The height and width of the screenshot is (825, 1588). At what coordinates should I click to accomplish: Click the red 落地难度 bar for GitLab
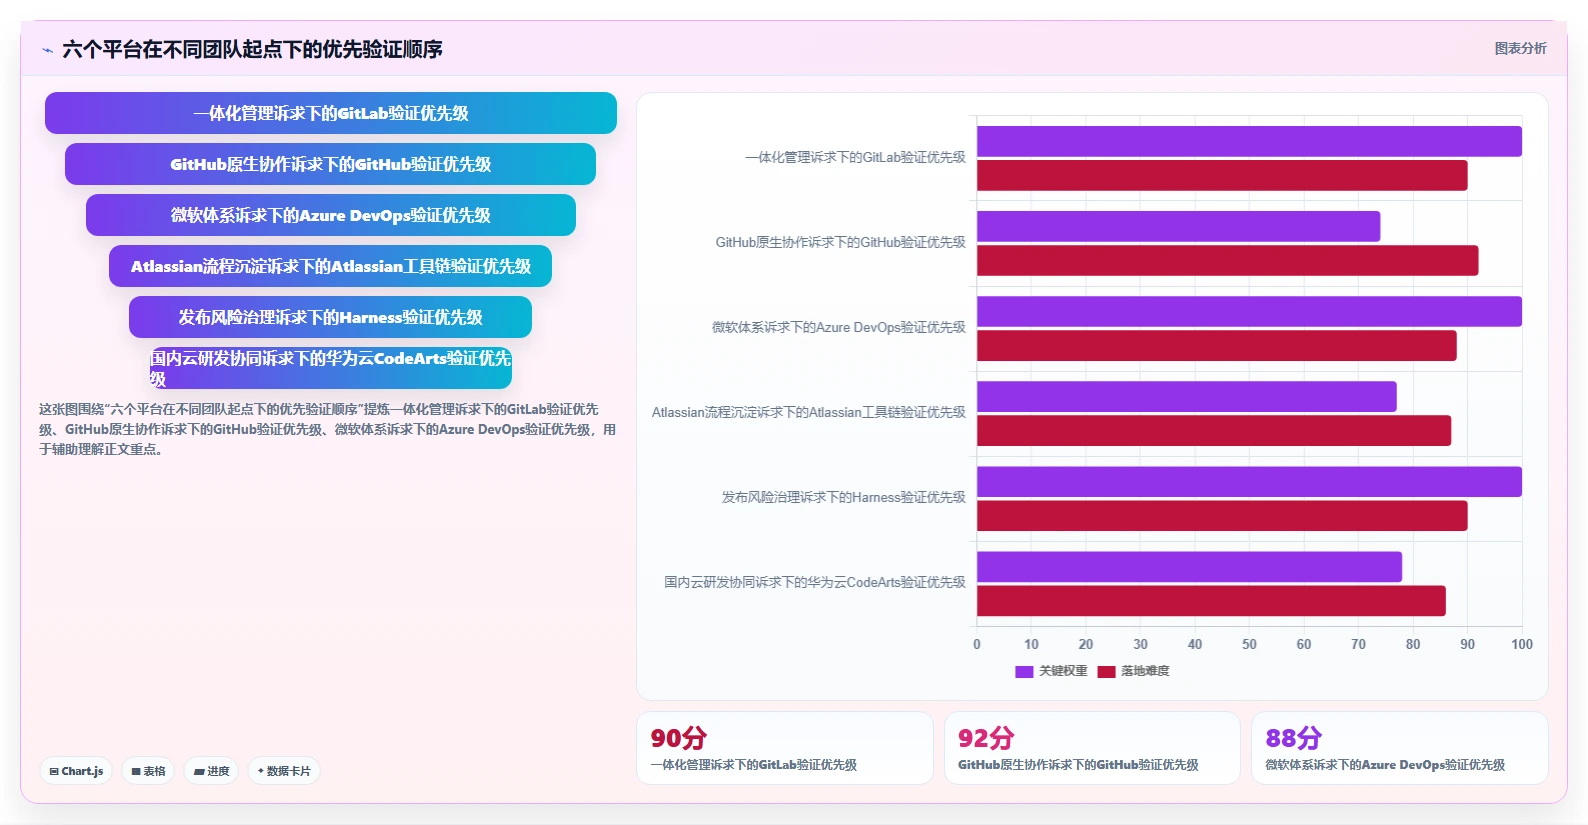[1222, 175]
